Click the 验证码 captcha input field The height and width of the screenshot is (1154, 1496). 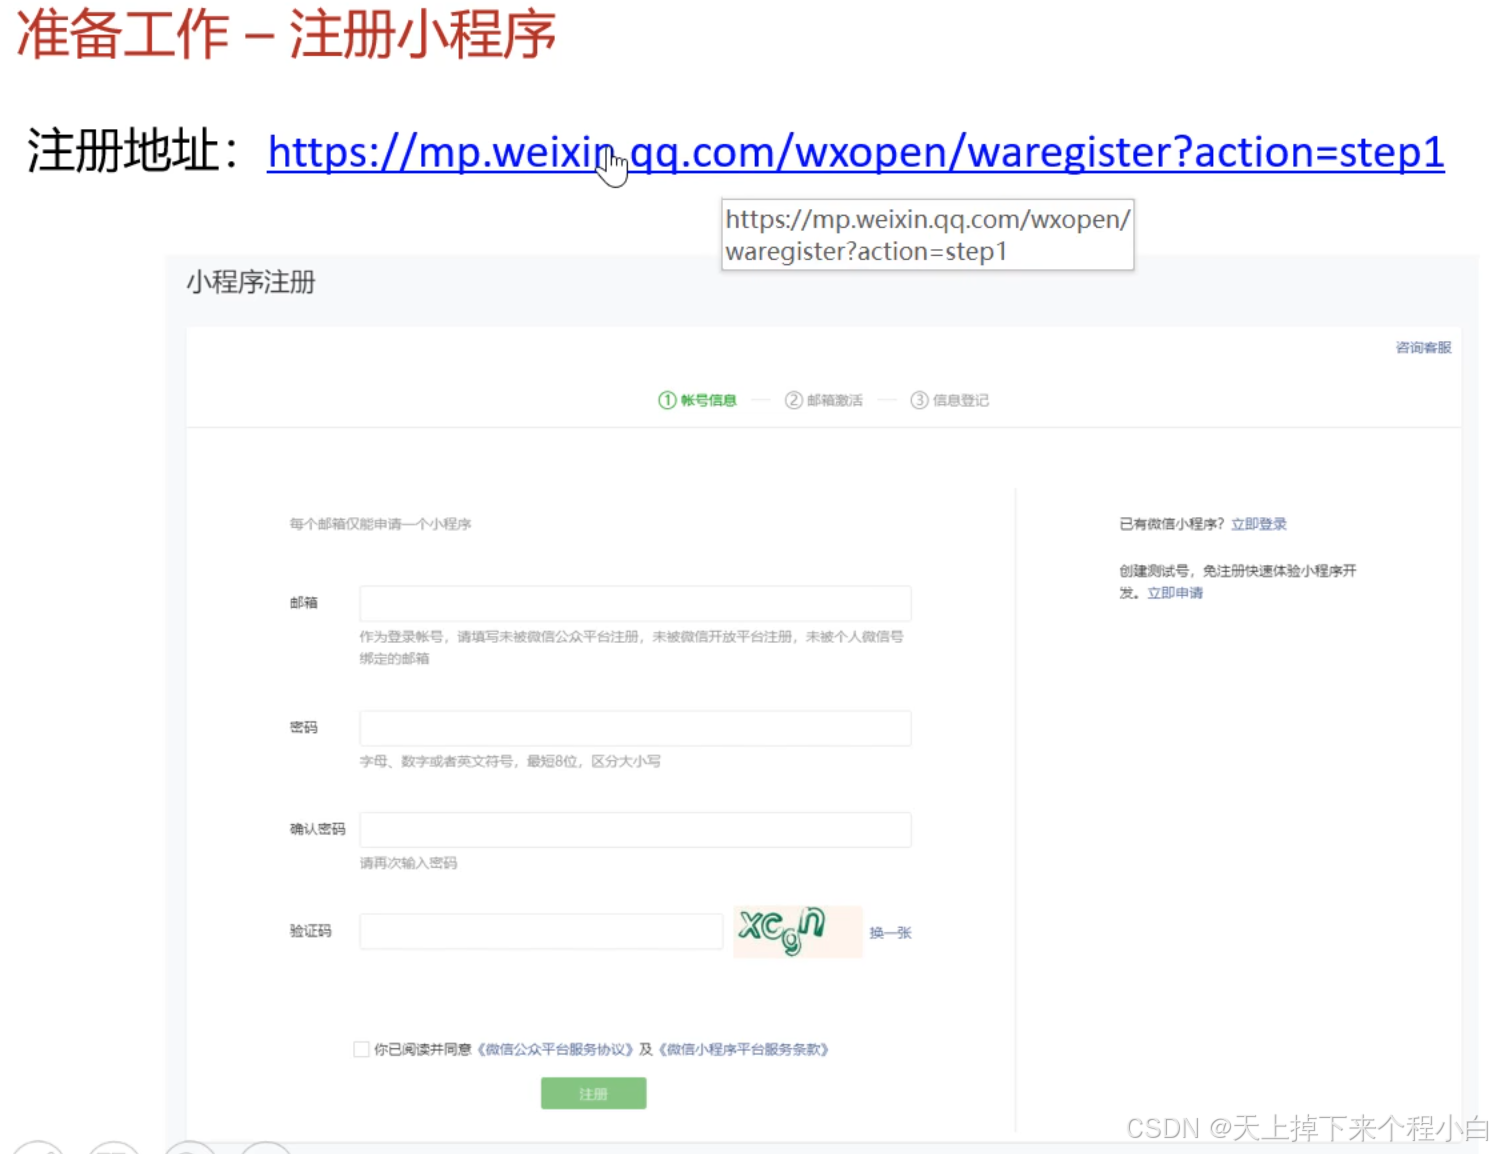(541, 931)
